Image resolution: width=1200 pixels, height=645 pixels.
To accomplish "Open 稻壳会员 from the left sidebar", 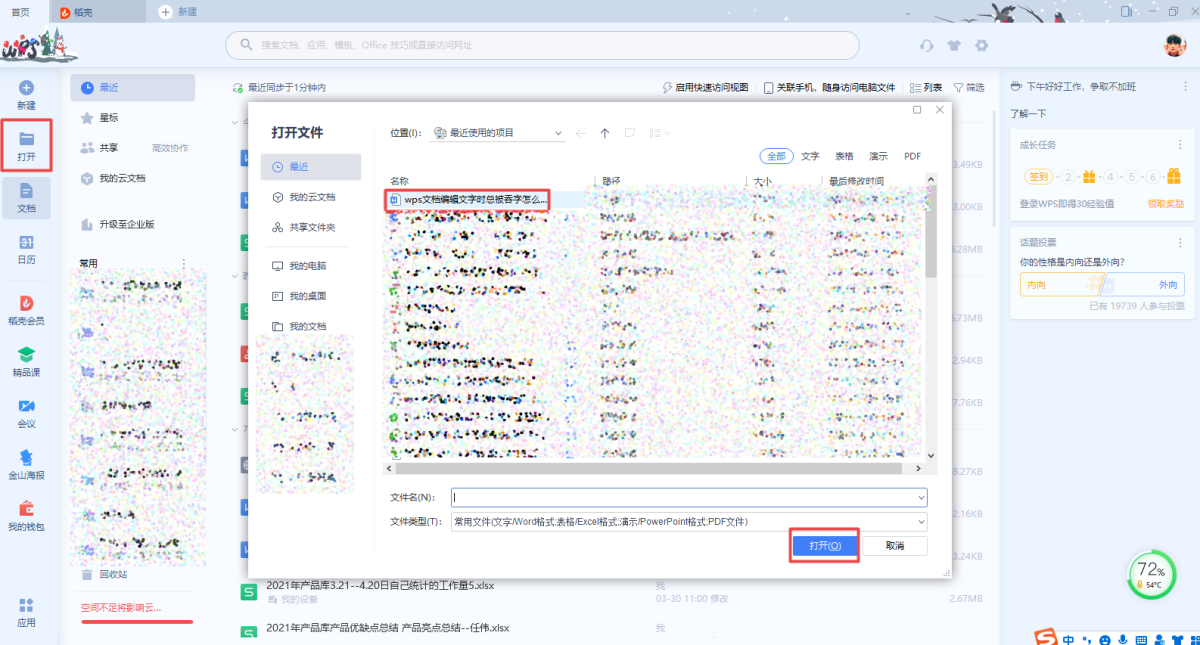I will click(27, 303).
